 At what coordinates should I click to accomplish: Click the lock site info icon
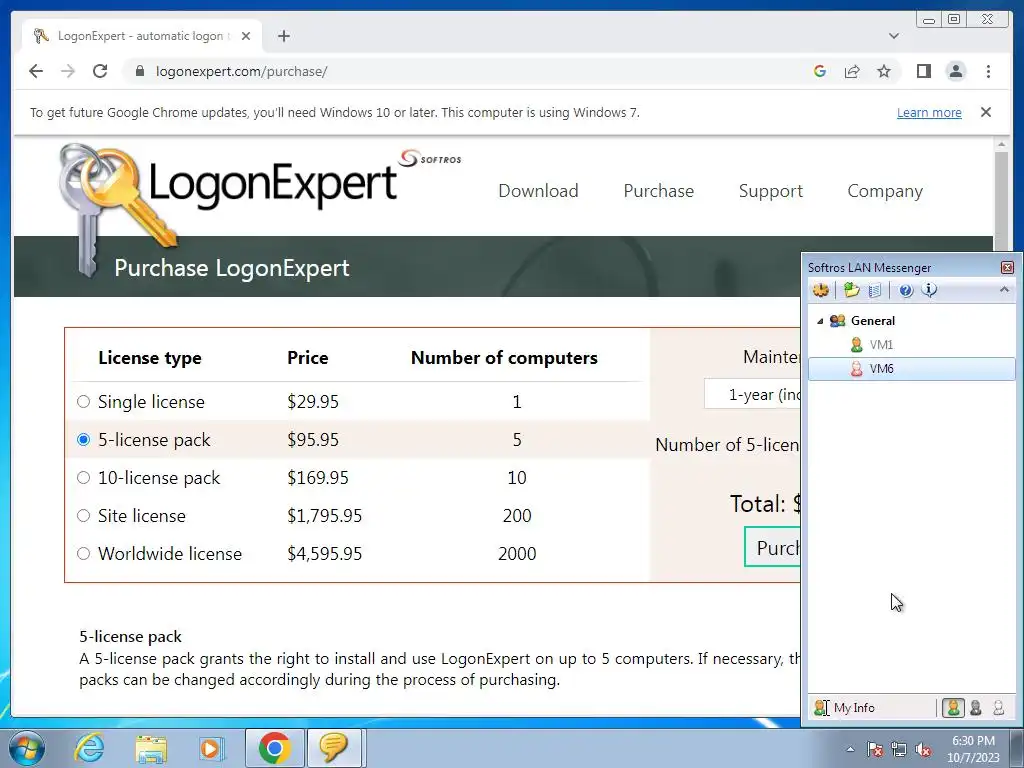tap(139, 71)
